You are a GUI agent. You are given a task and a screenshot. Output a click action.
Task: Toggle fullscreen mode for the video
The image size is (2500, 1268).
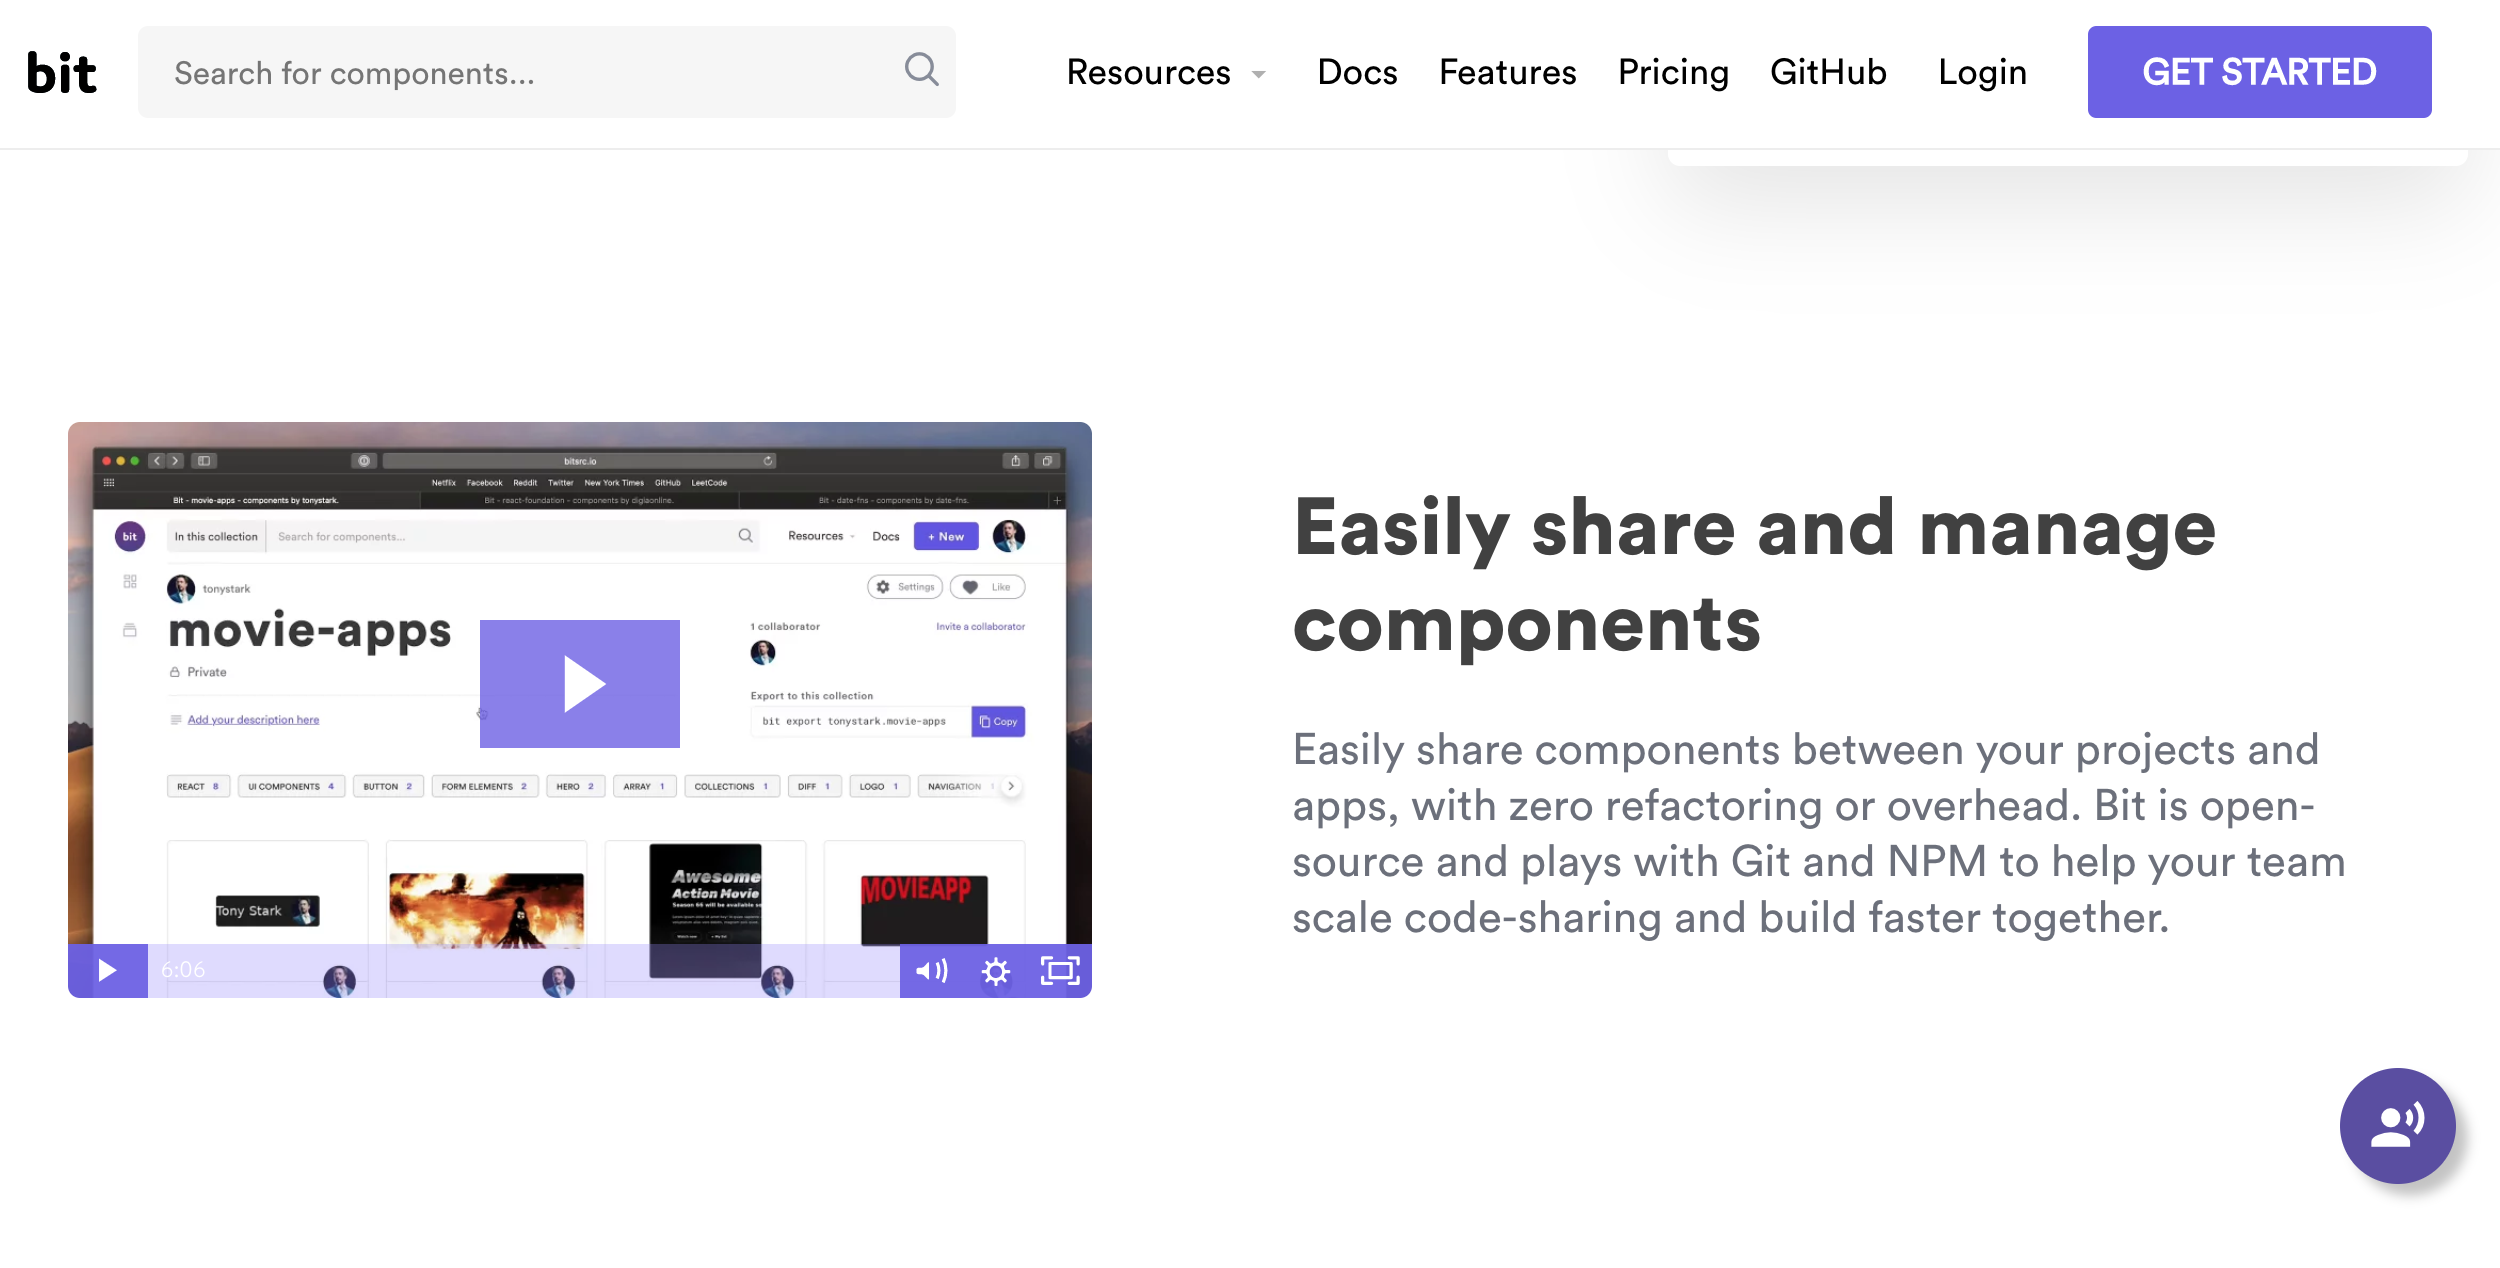(1060, 971)
